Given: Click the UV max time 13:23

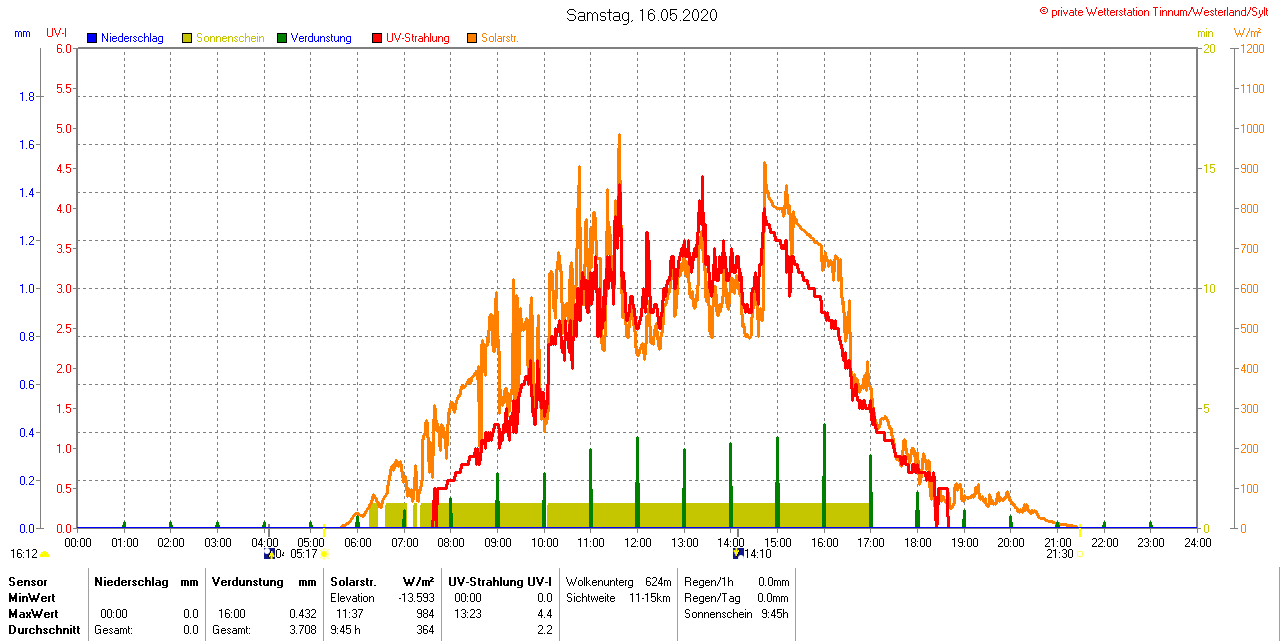Looking at the screenshot, I should click(468, 614).
